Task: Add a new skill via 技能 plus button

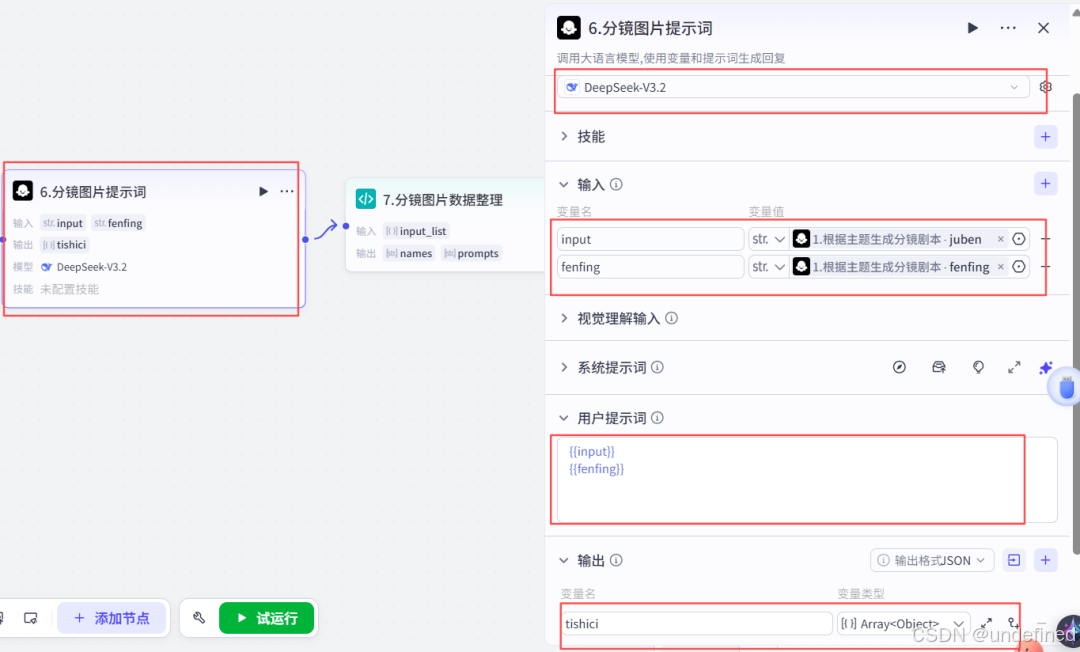Action: click(x=1046, y=136)
